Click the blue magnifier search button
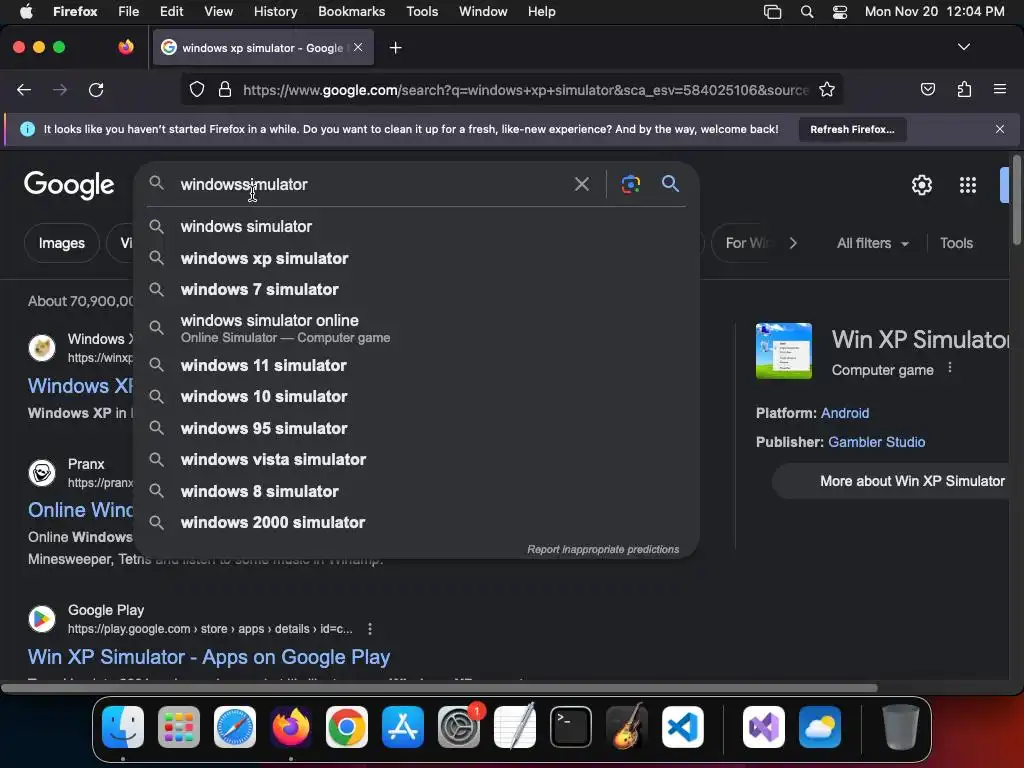The image size is (1024, 768). pos(670,184)
